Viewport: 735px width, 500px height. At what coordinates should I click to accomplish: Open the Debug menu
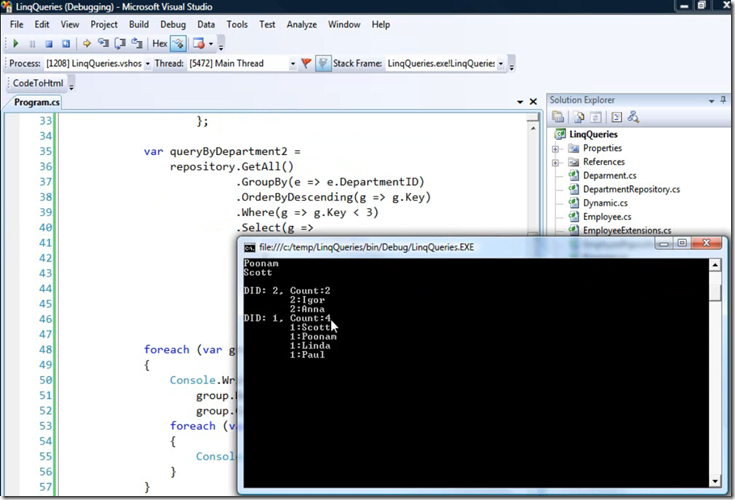(x=173, y=24)
